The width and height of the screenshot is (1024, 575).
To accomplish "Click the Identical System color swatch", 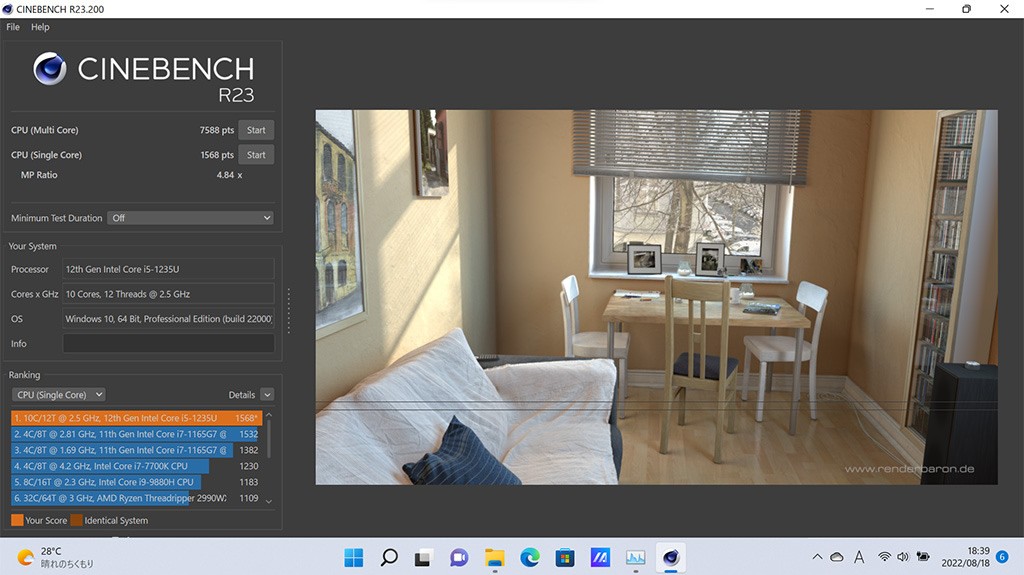I will (x=76, y=520).
